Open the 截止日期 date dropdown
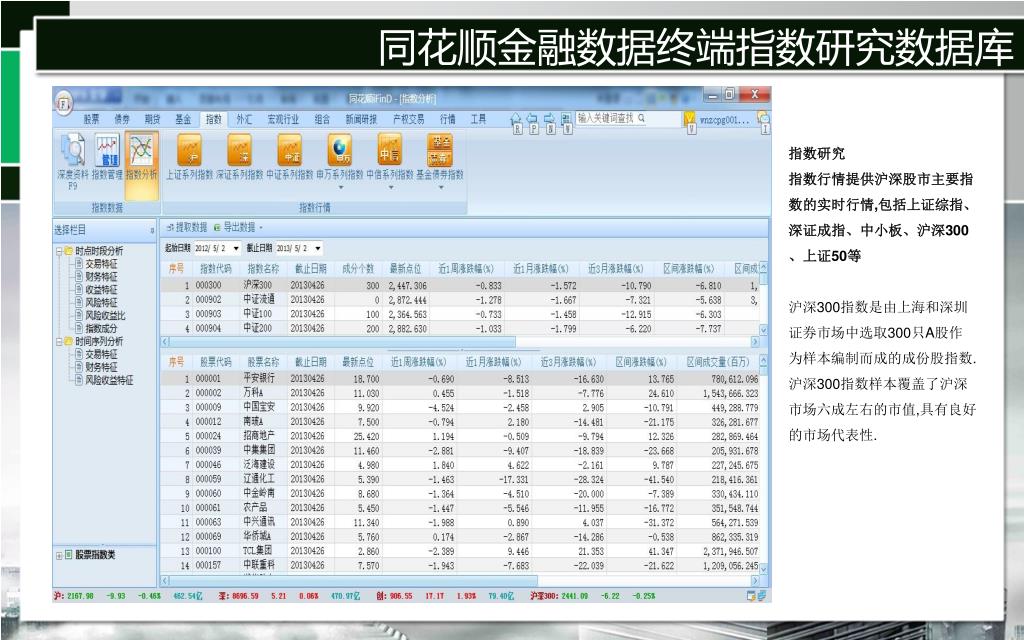The image size is (1024, 640). (317, 249)
